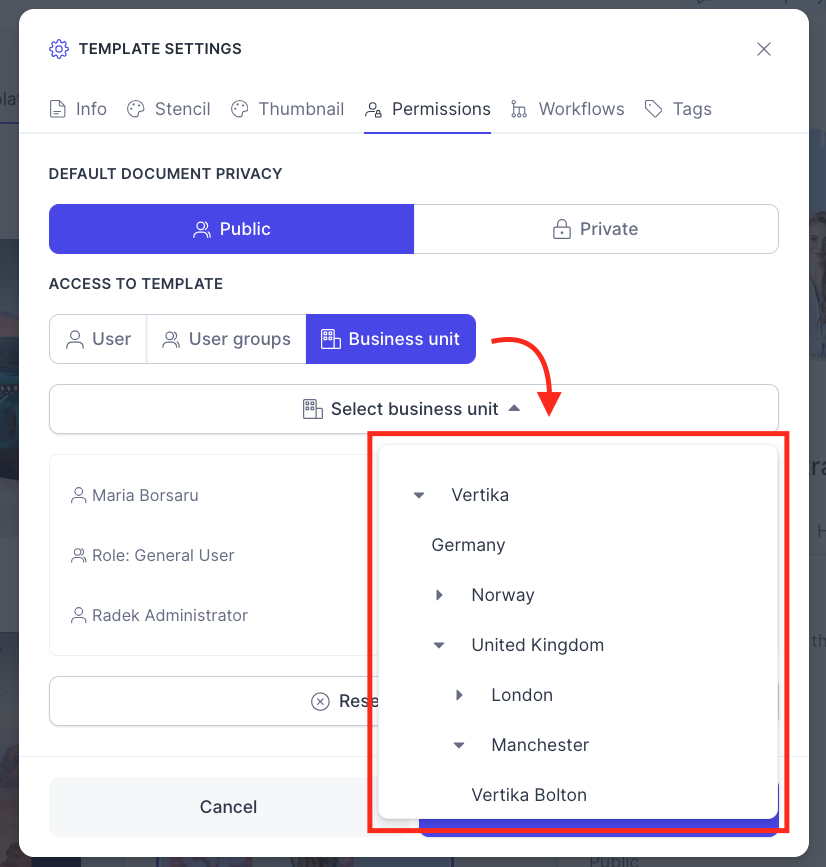Image resolution: width=826 pixels, height=867 pixels.
Task: Click the Cancel button
Action: [x=228, y=807]
